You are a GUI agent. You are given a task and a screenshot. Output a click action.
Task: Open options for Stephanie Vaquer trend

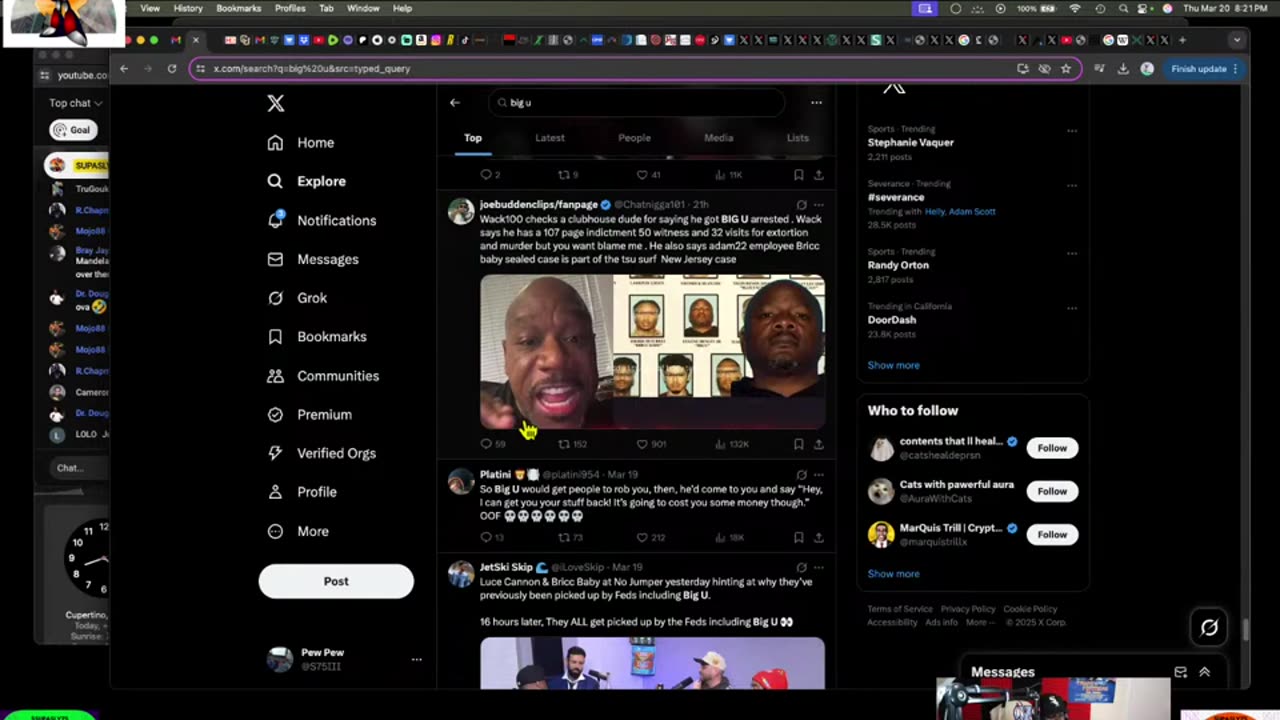tap(1072, 130)
